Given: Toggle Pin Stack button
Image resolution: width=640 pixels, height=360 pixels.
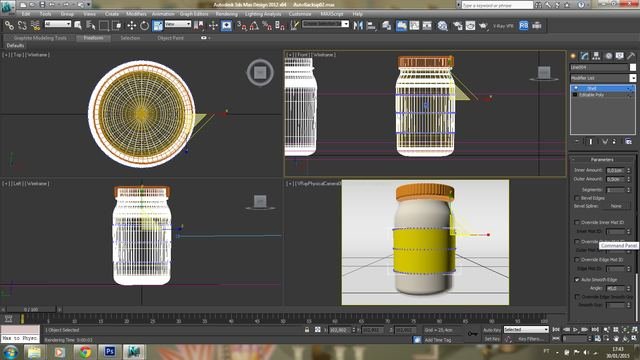Looking at the screenshot, I should 577,142.
